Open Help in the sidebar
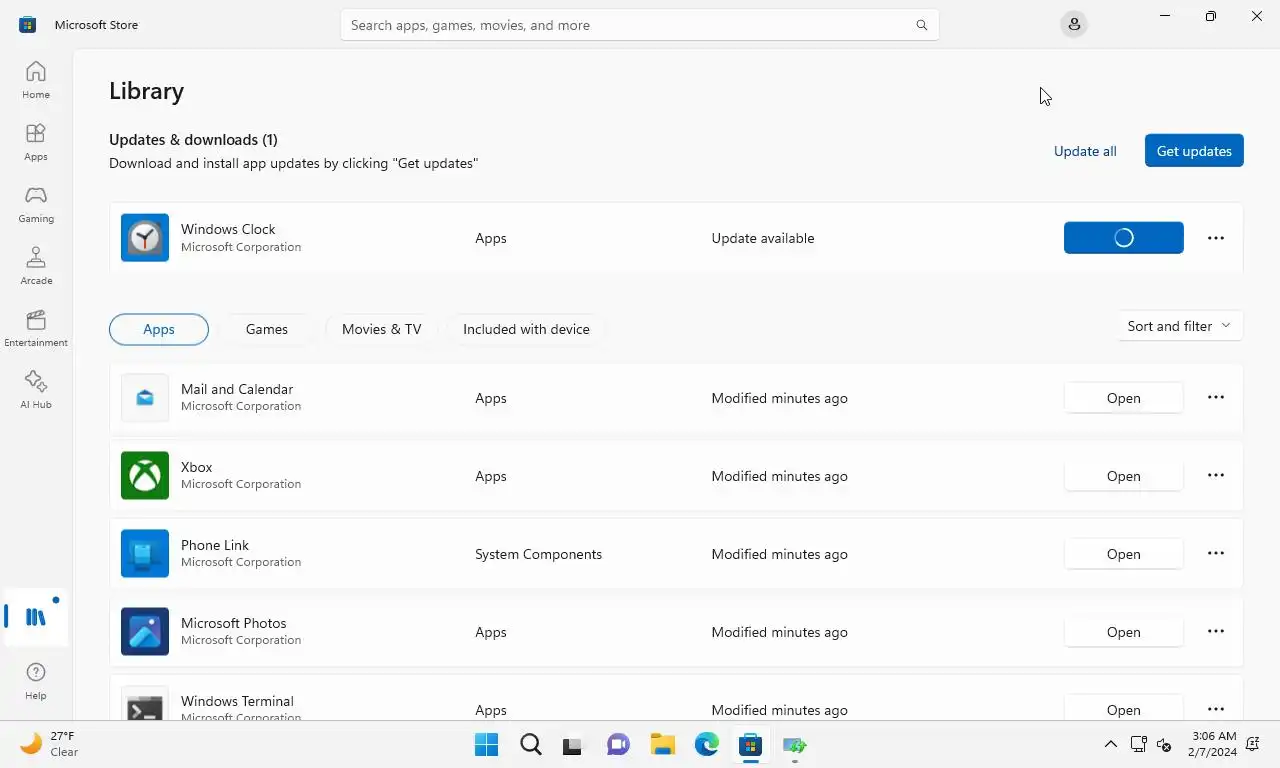1280x768 pixels. pos(36,681)
